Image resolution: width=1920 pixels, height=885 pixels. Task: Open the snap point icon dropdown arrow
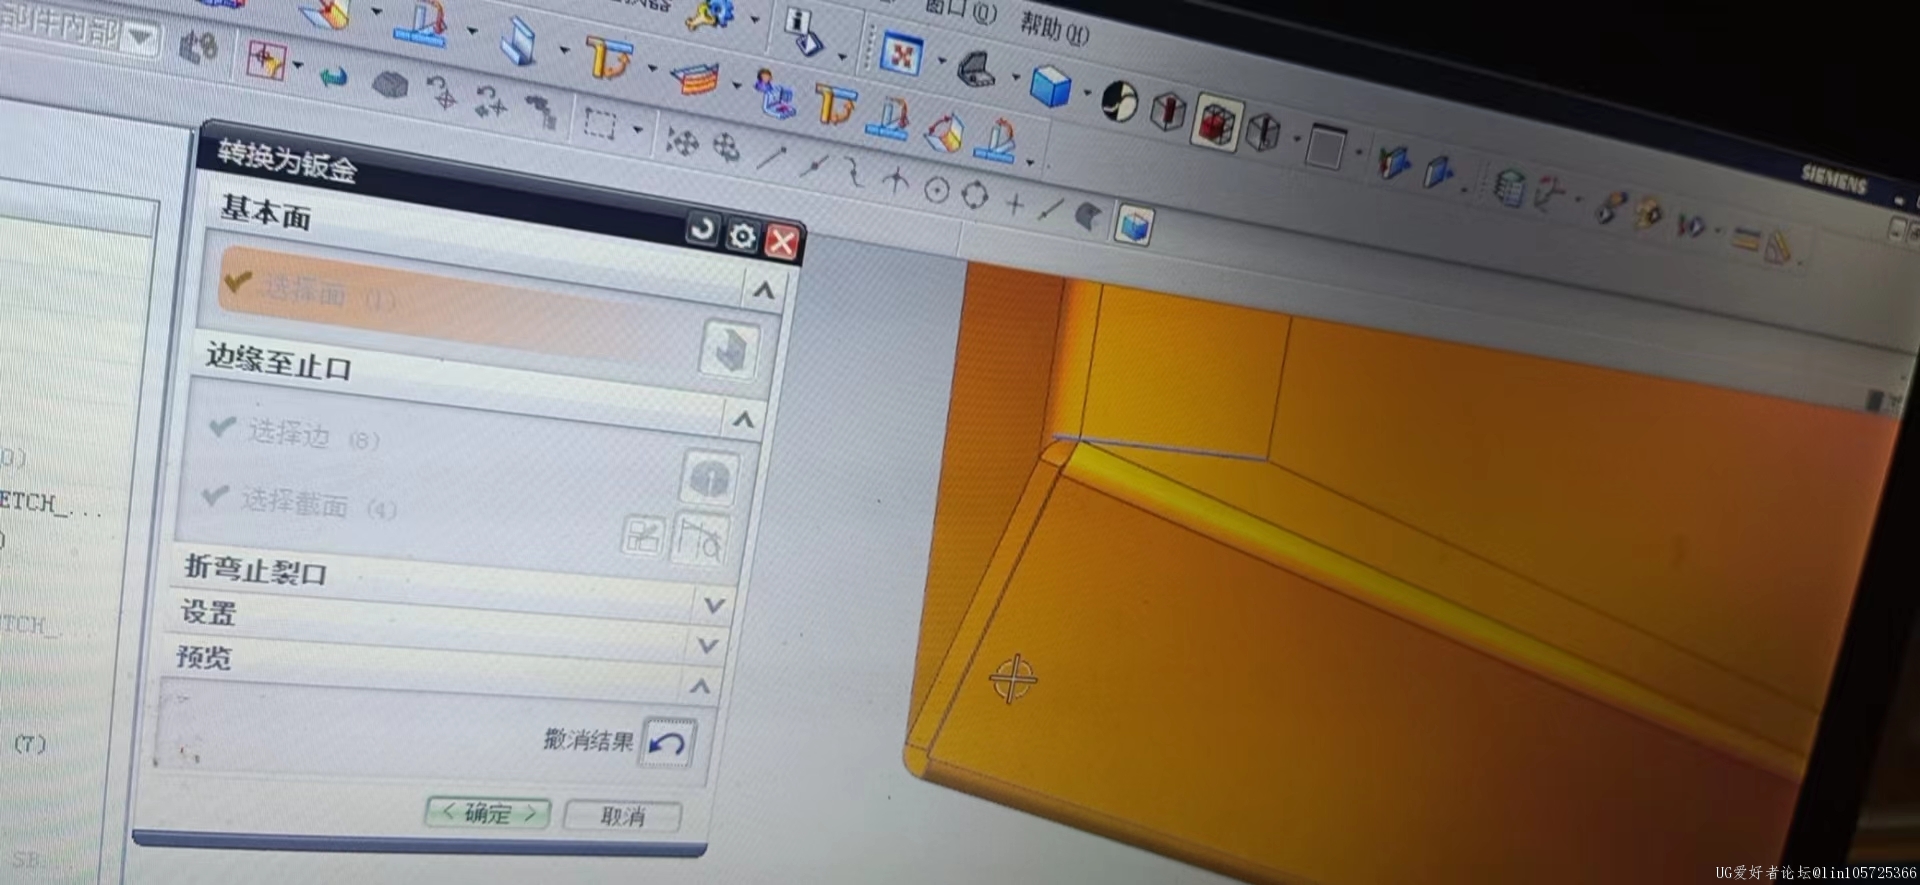click(x=298, y=66)
